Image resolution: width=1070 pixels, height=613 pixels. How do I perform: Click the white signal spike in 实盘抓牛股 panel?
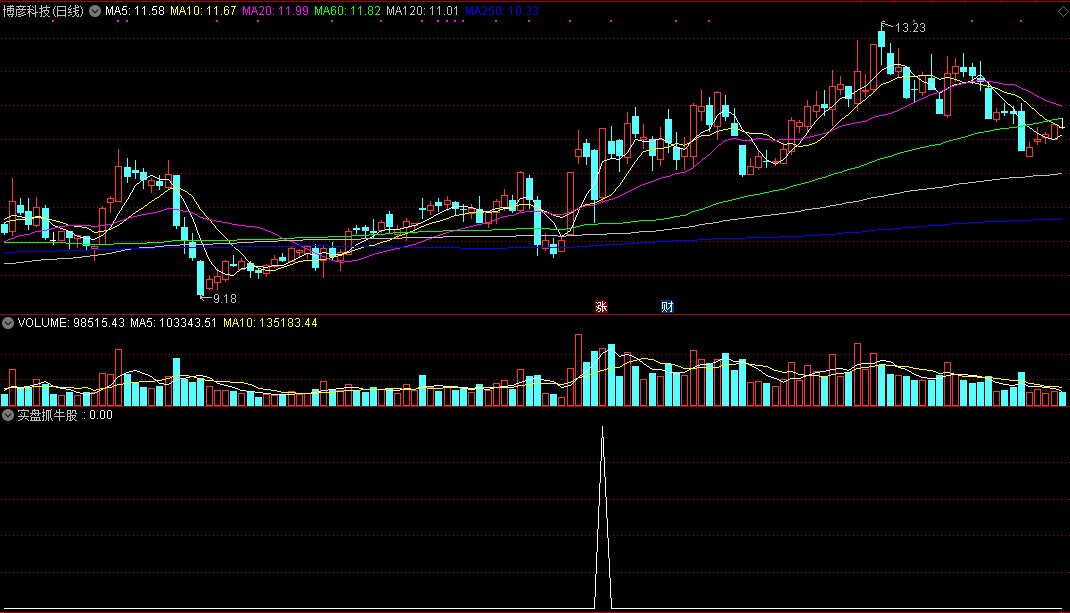click(603, 517)
